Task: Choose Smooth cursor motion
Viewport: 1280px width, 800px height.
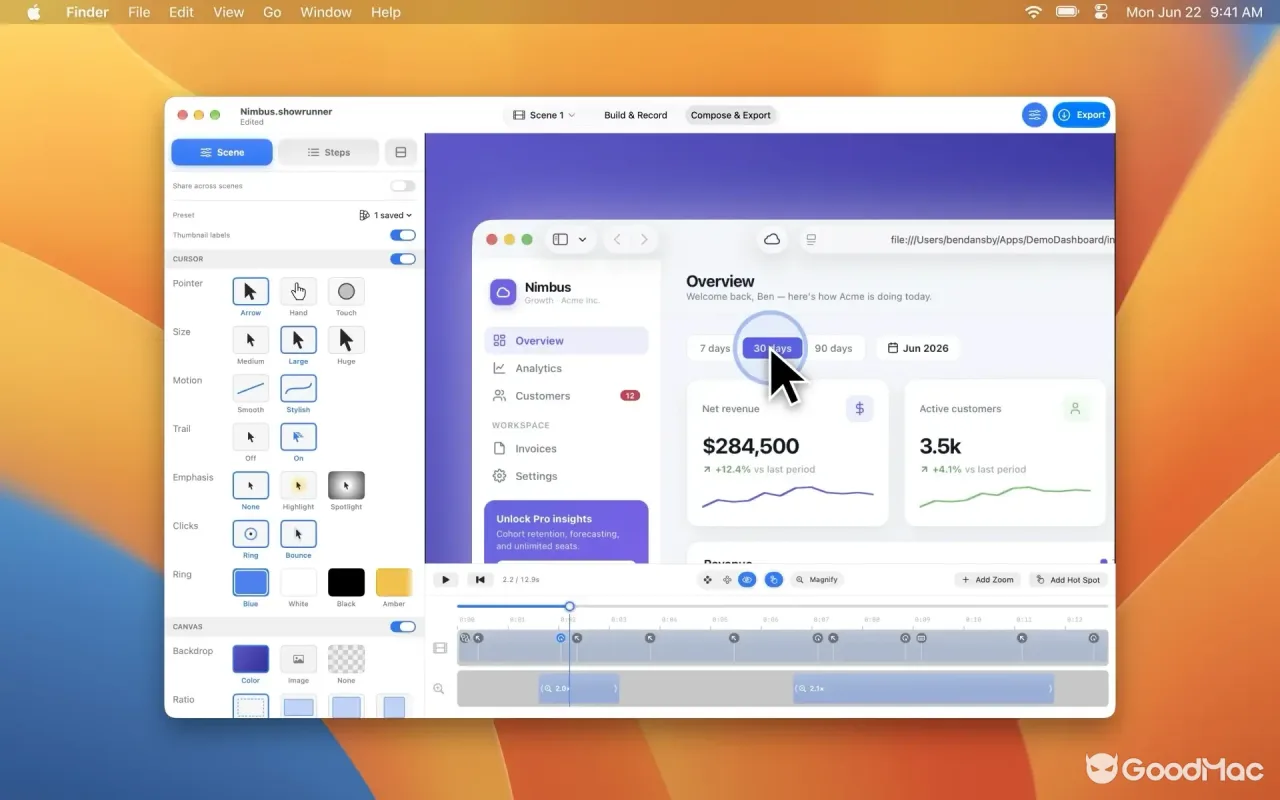Action: (250, 388)
